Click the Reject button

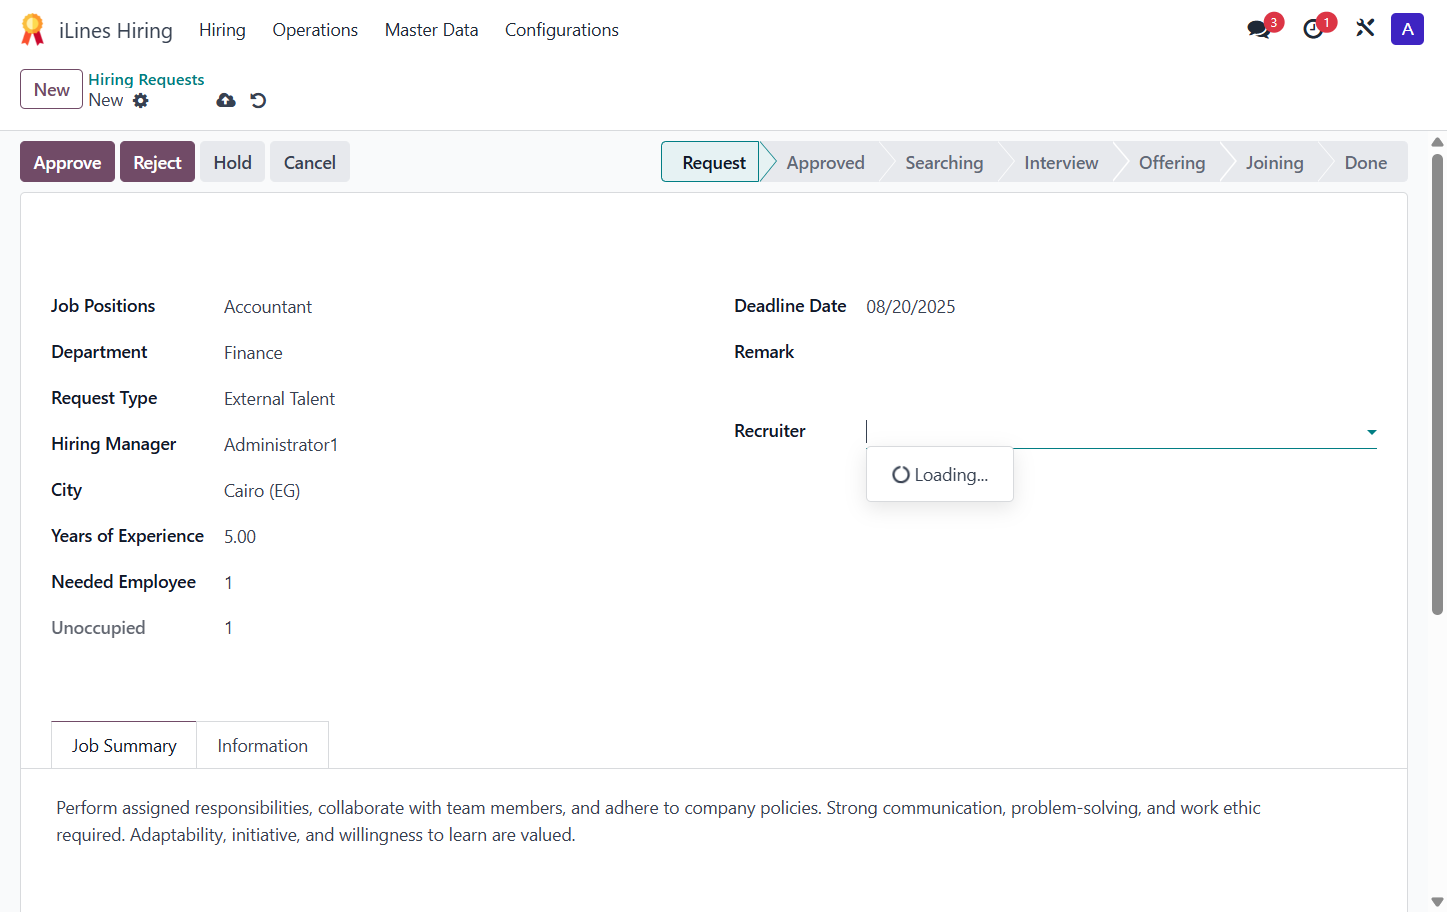point(157,162)
